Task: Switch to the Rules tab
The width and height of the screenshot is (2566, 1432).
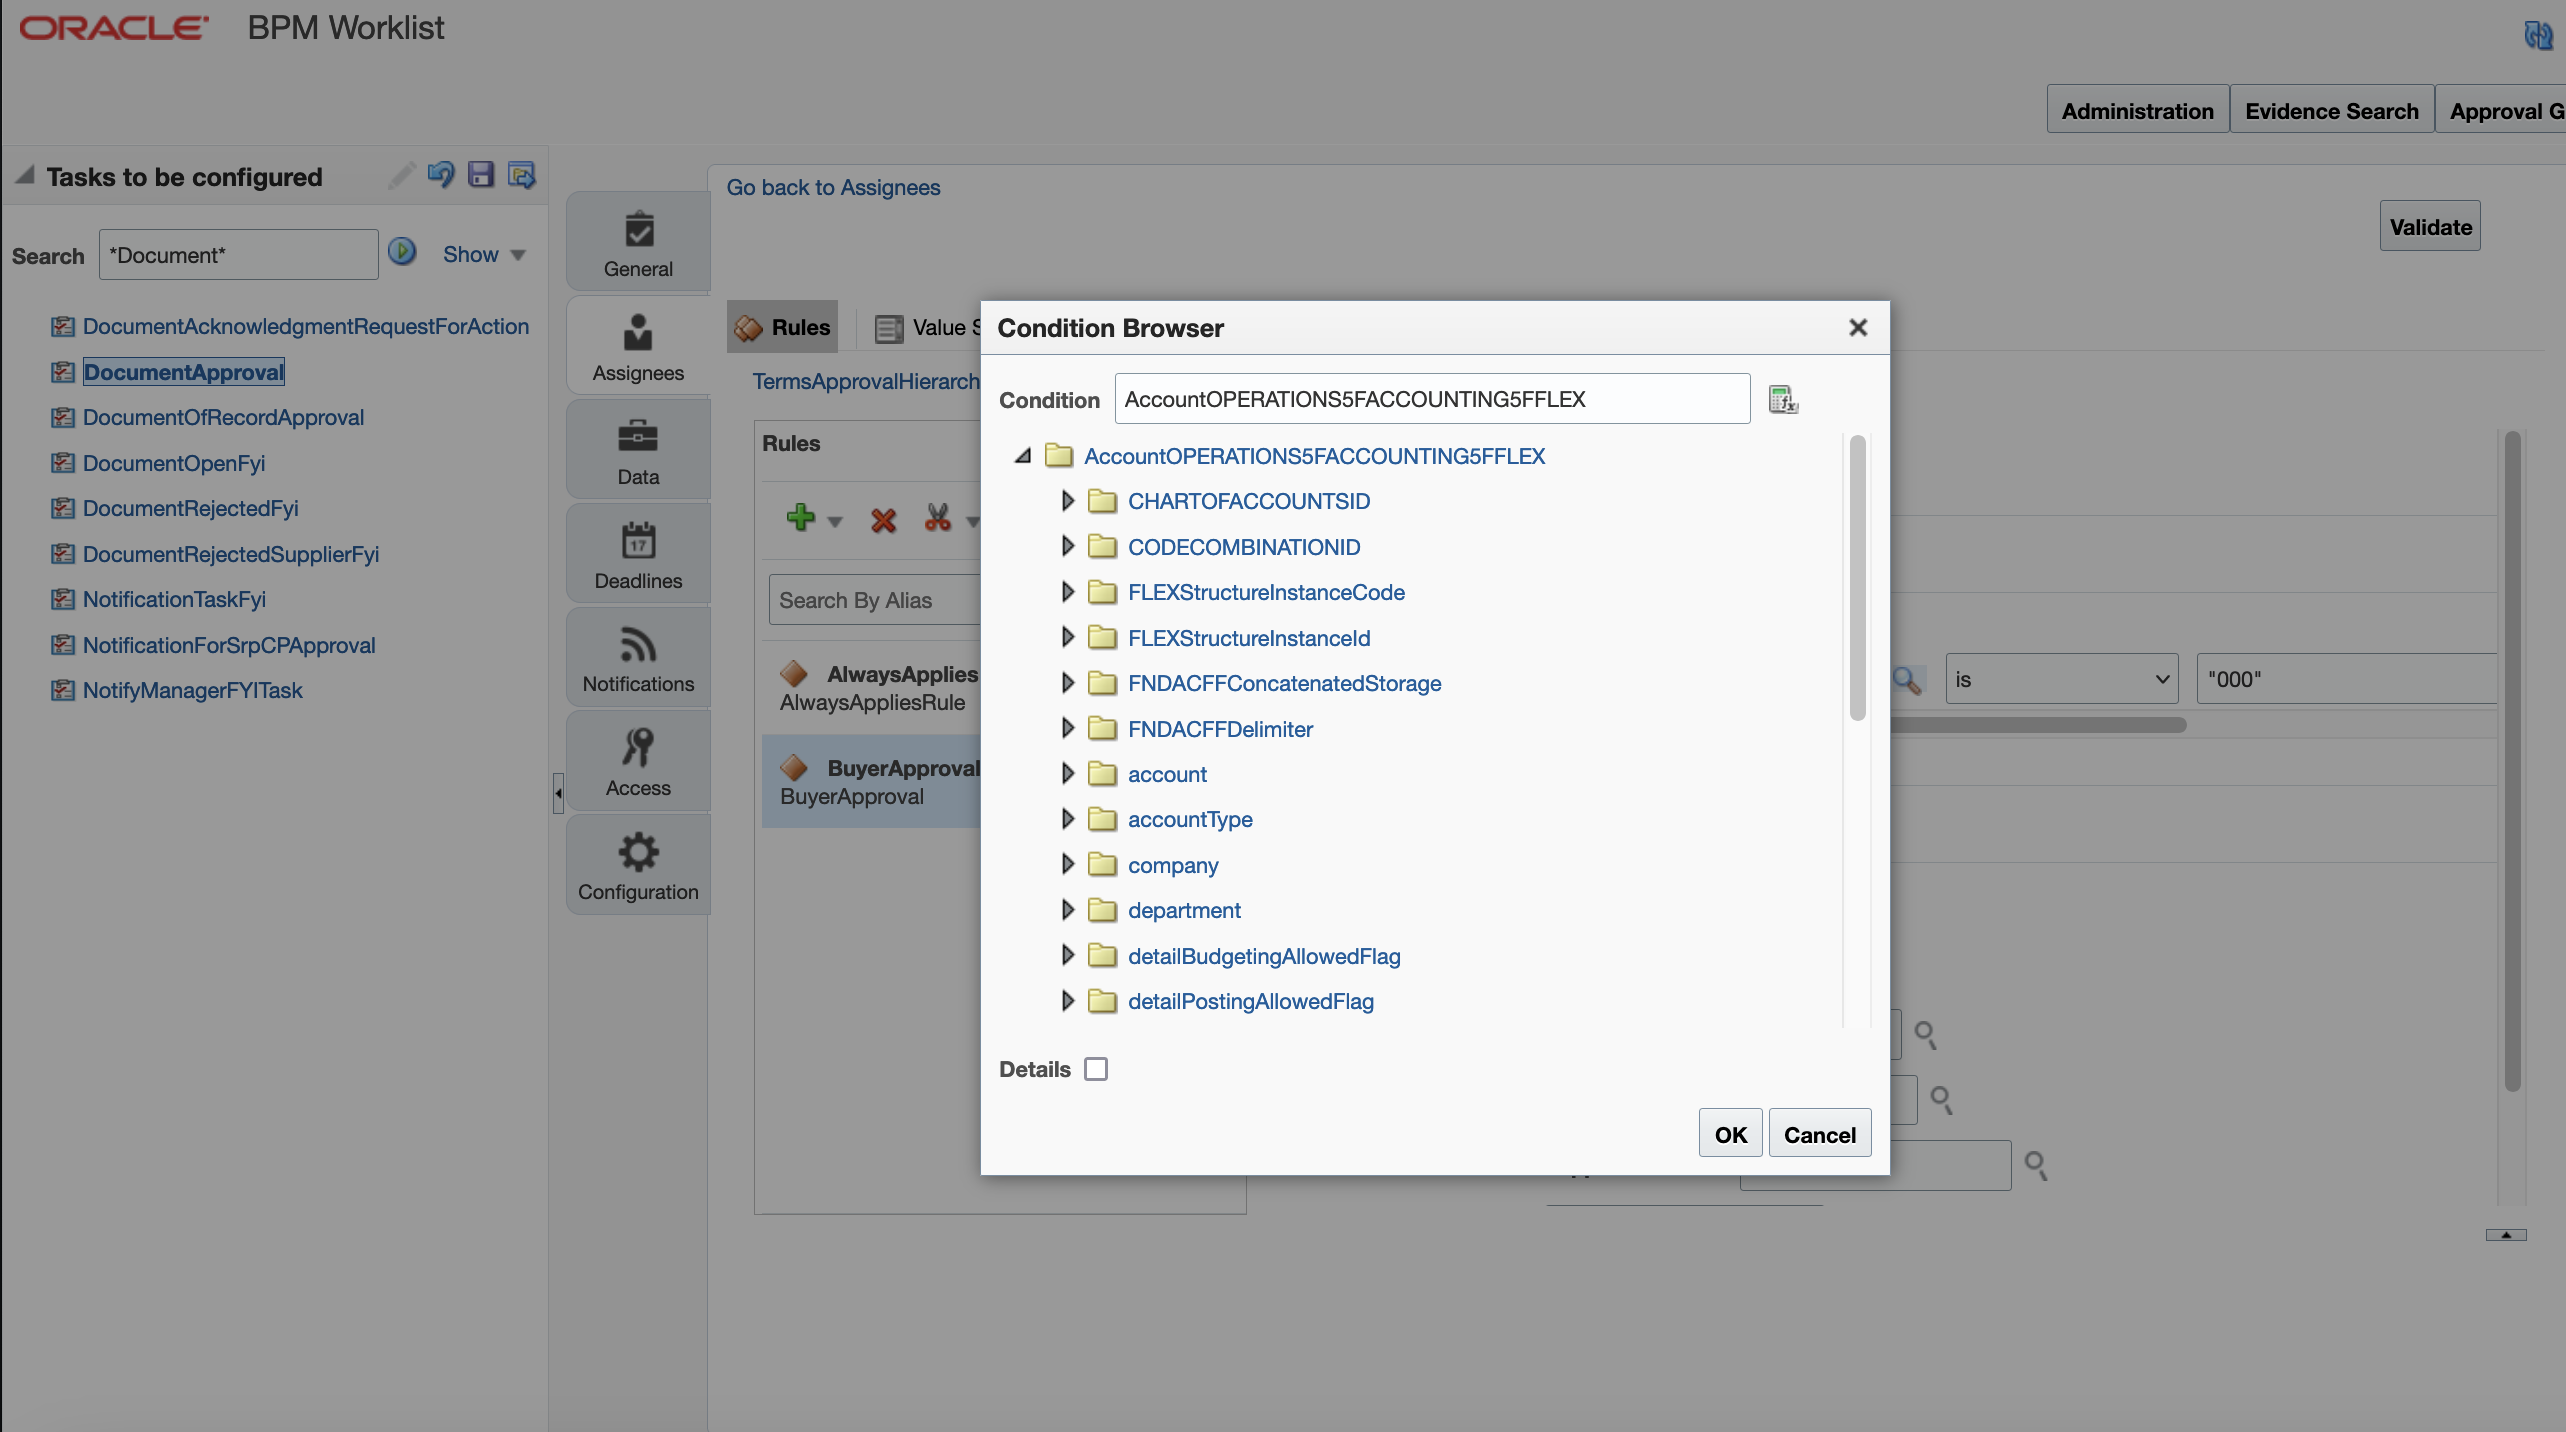Action: [783, 327]
